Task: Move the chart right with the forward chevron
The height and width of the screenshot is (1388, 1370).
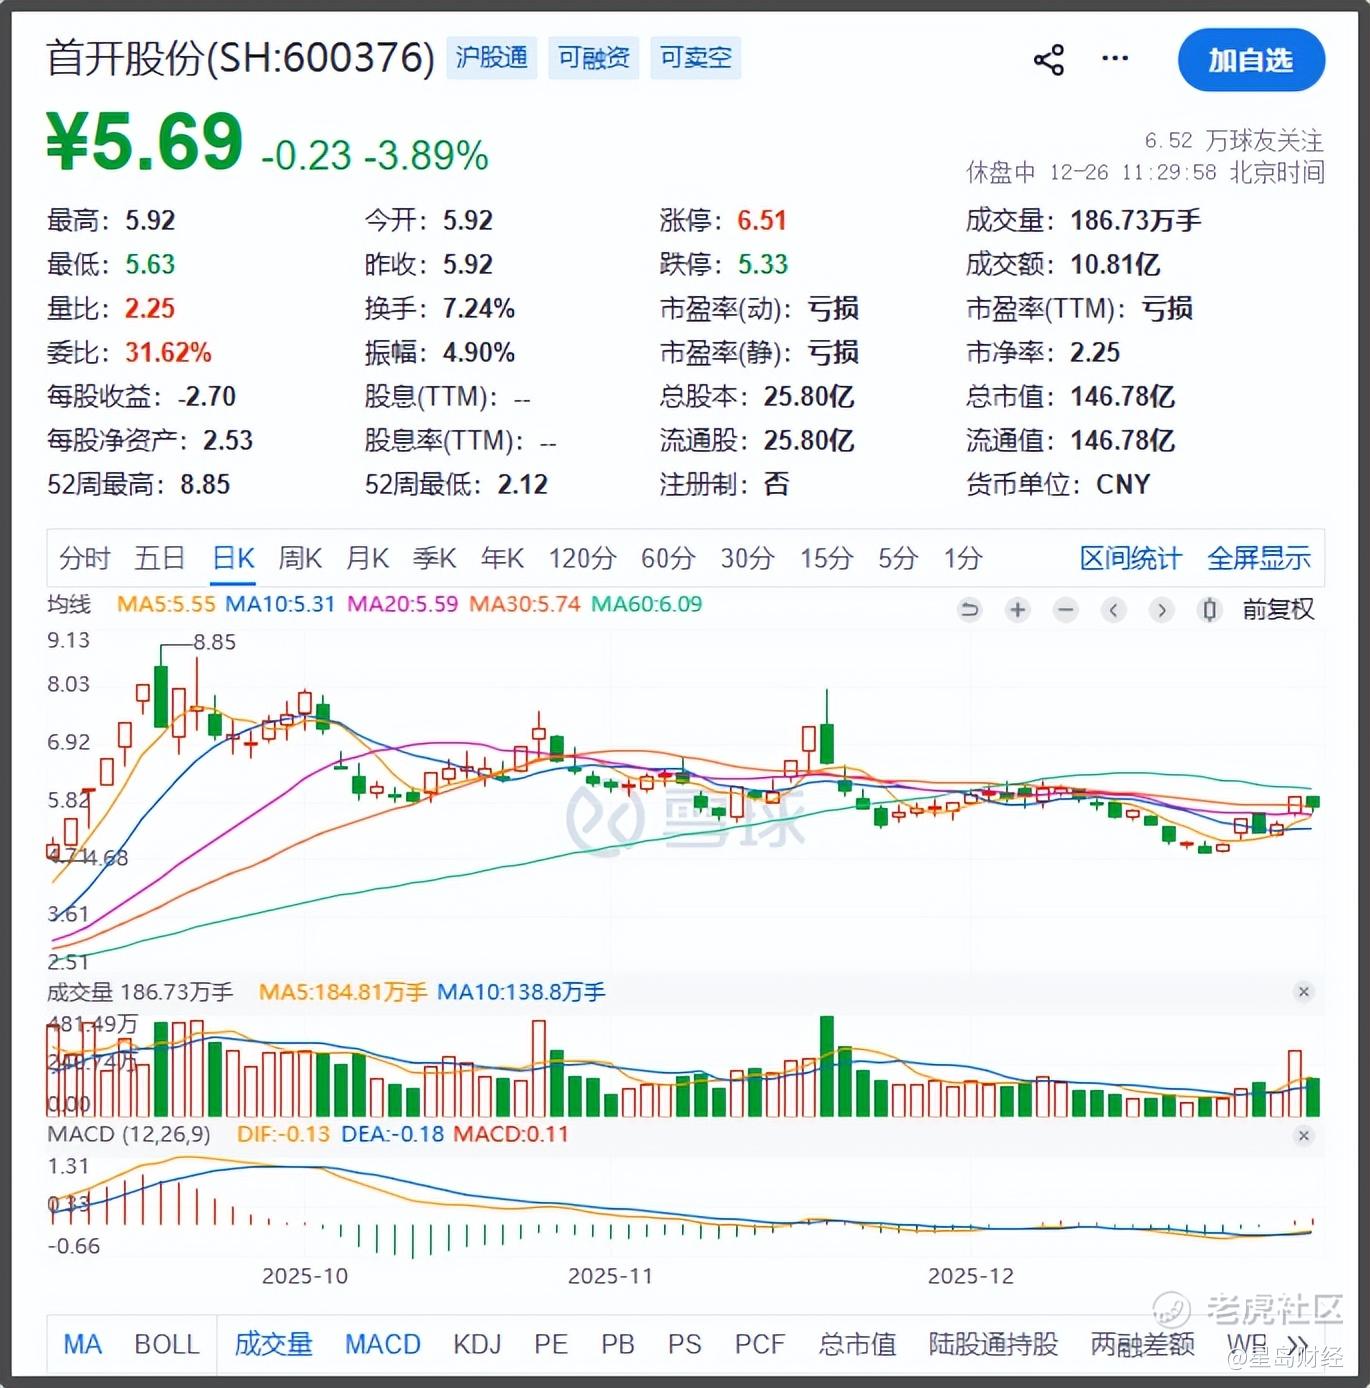Action: point(1161,609)
